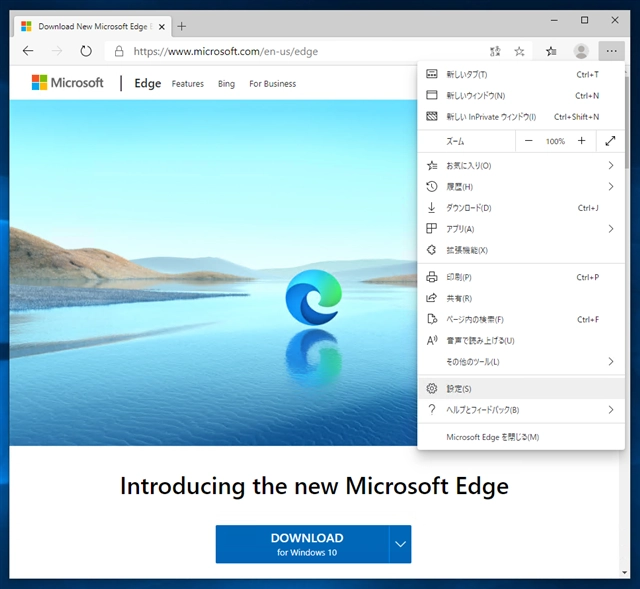Select 拡張機能(X) menu entry
640x589 pixels.
pyautogui.click(x=521, y=250)
